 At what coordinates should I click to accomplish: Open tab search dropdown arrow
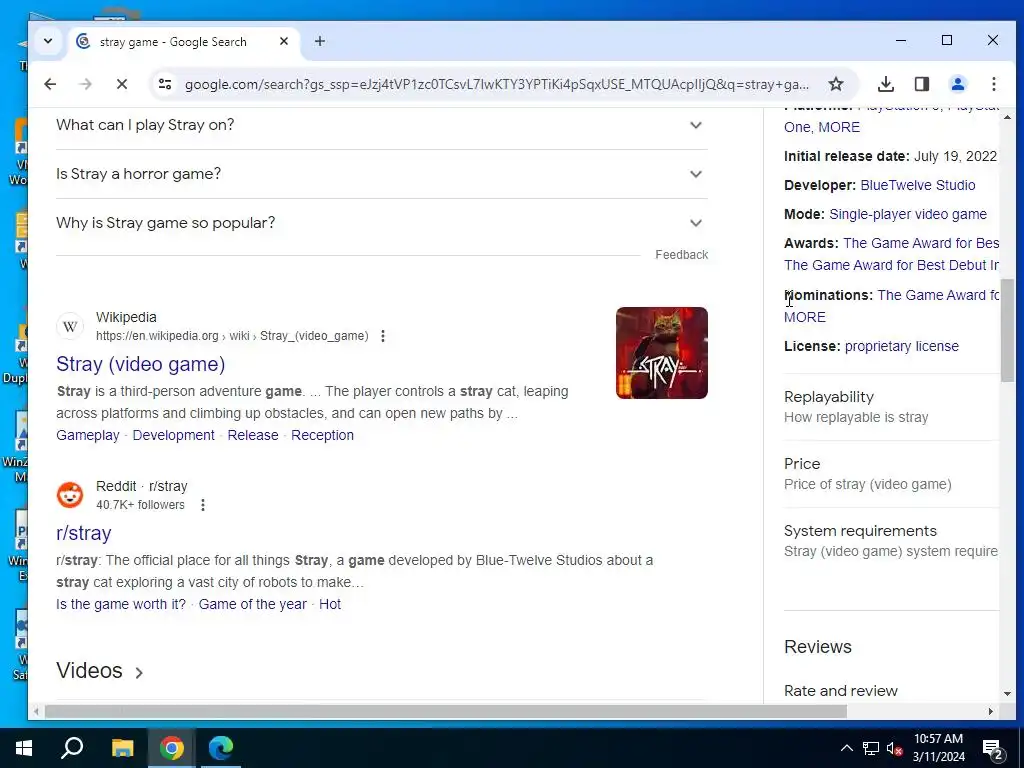tap(48, 41)
